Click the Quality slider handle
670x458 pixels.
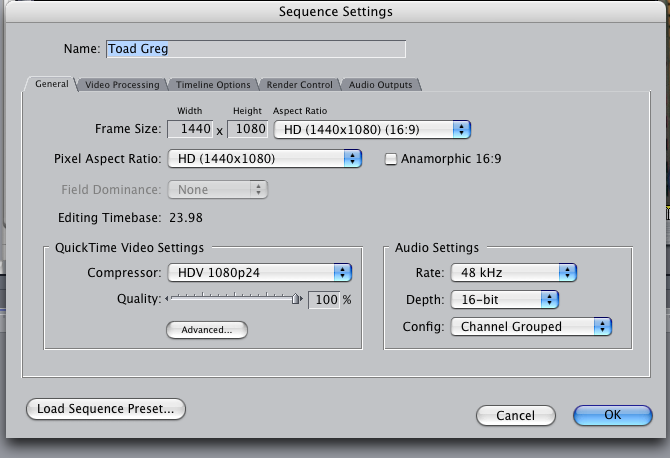(296, 299)
